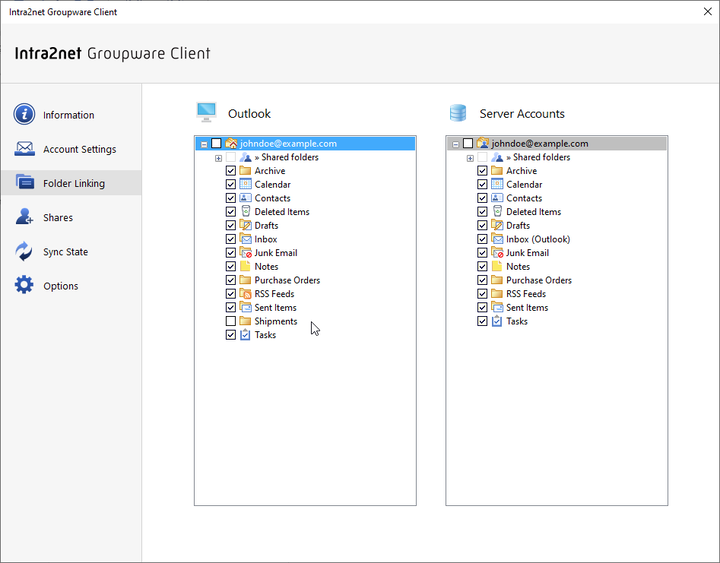Select Outlook Purchase Orders label

[x=287, y=280]
